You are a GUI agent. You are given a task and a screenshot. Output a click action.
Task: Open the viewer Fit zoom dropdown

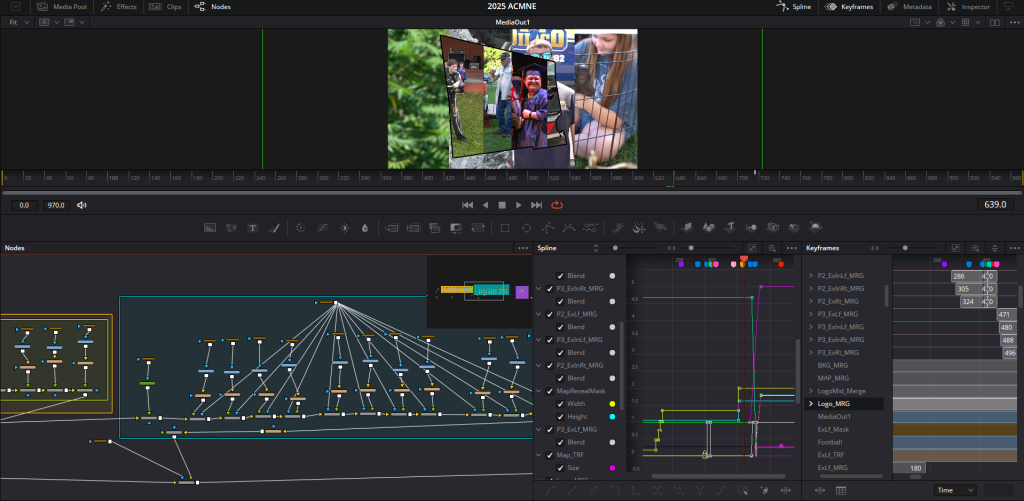18,22
